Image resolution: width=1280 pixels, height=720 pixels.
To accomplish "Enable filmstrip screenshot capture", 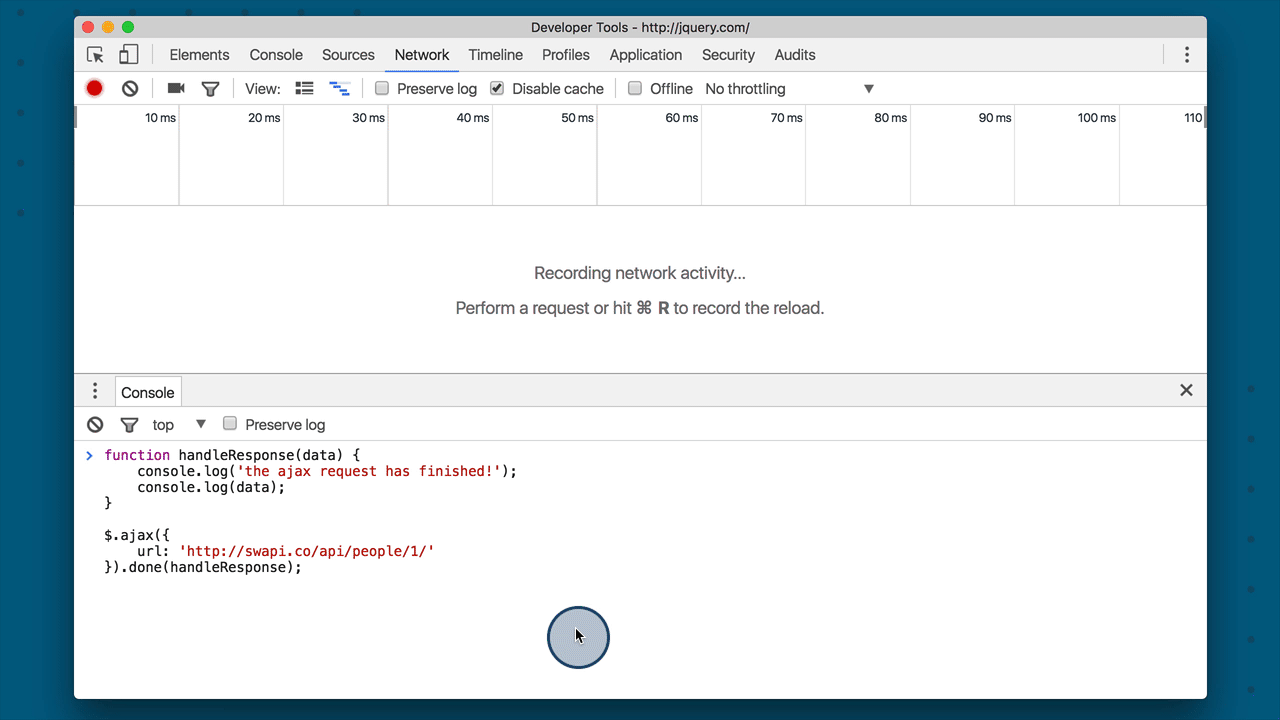I will (x=175, y=88).
